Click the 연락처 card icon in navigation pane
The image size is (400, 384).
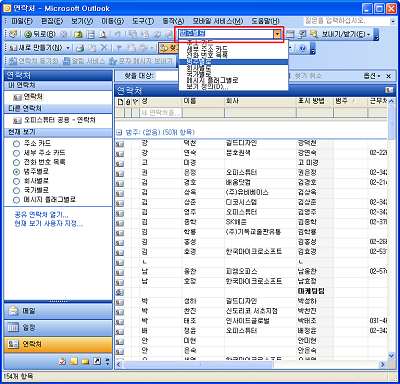(13, 344)
